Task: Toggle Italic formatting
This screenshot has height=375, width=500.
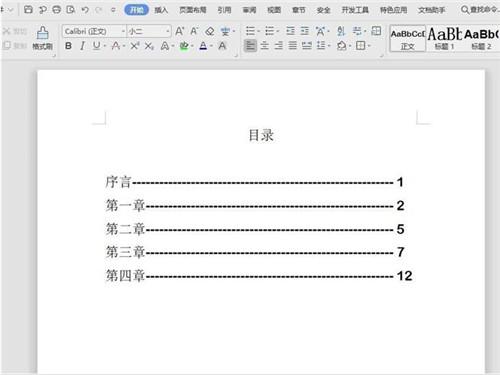Action: pos(82,46)
